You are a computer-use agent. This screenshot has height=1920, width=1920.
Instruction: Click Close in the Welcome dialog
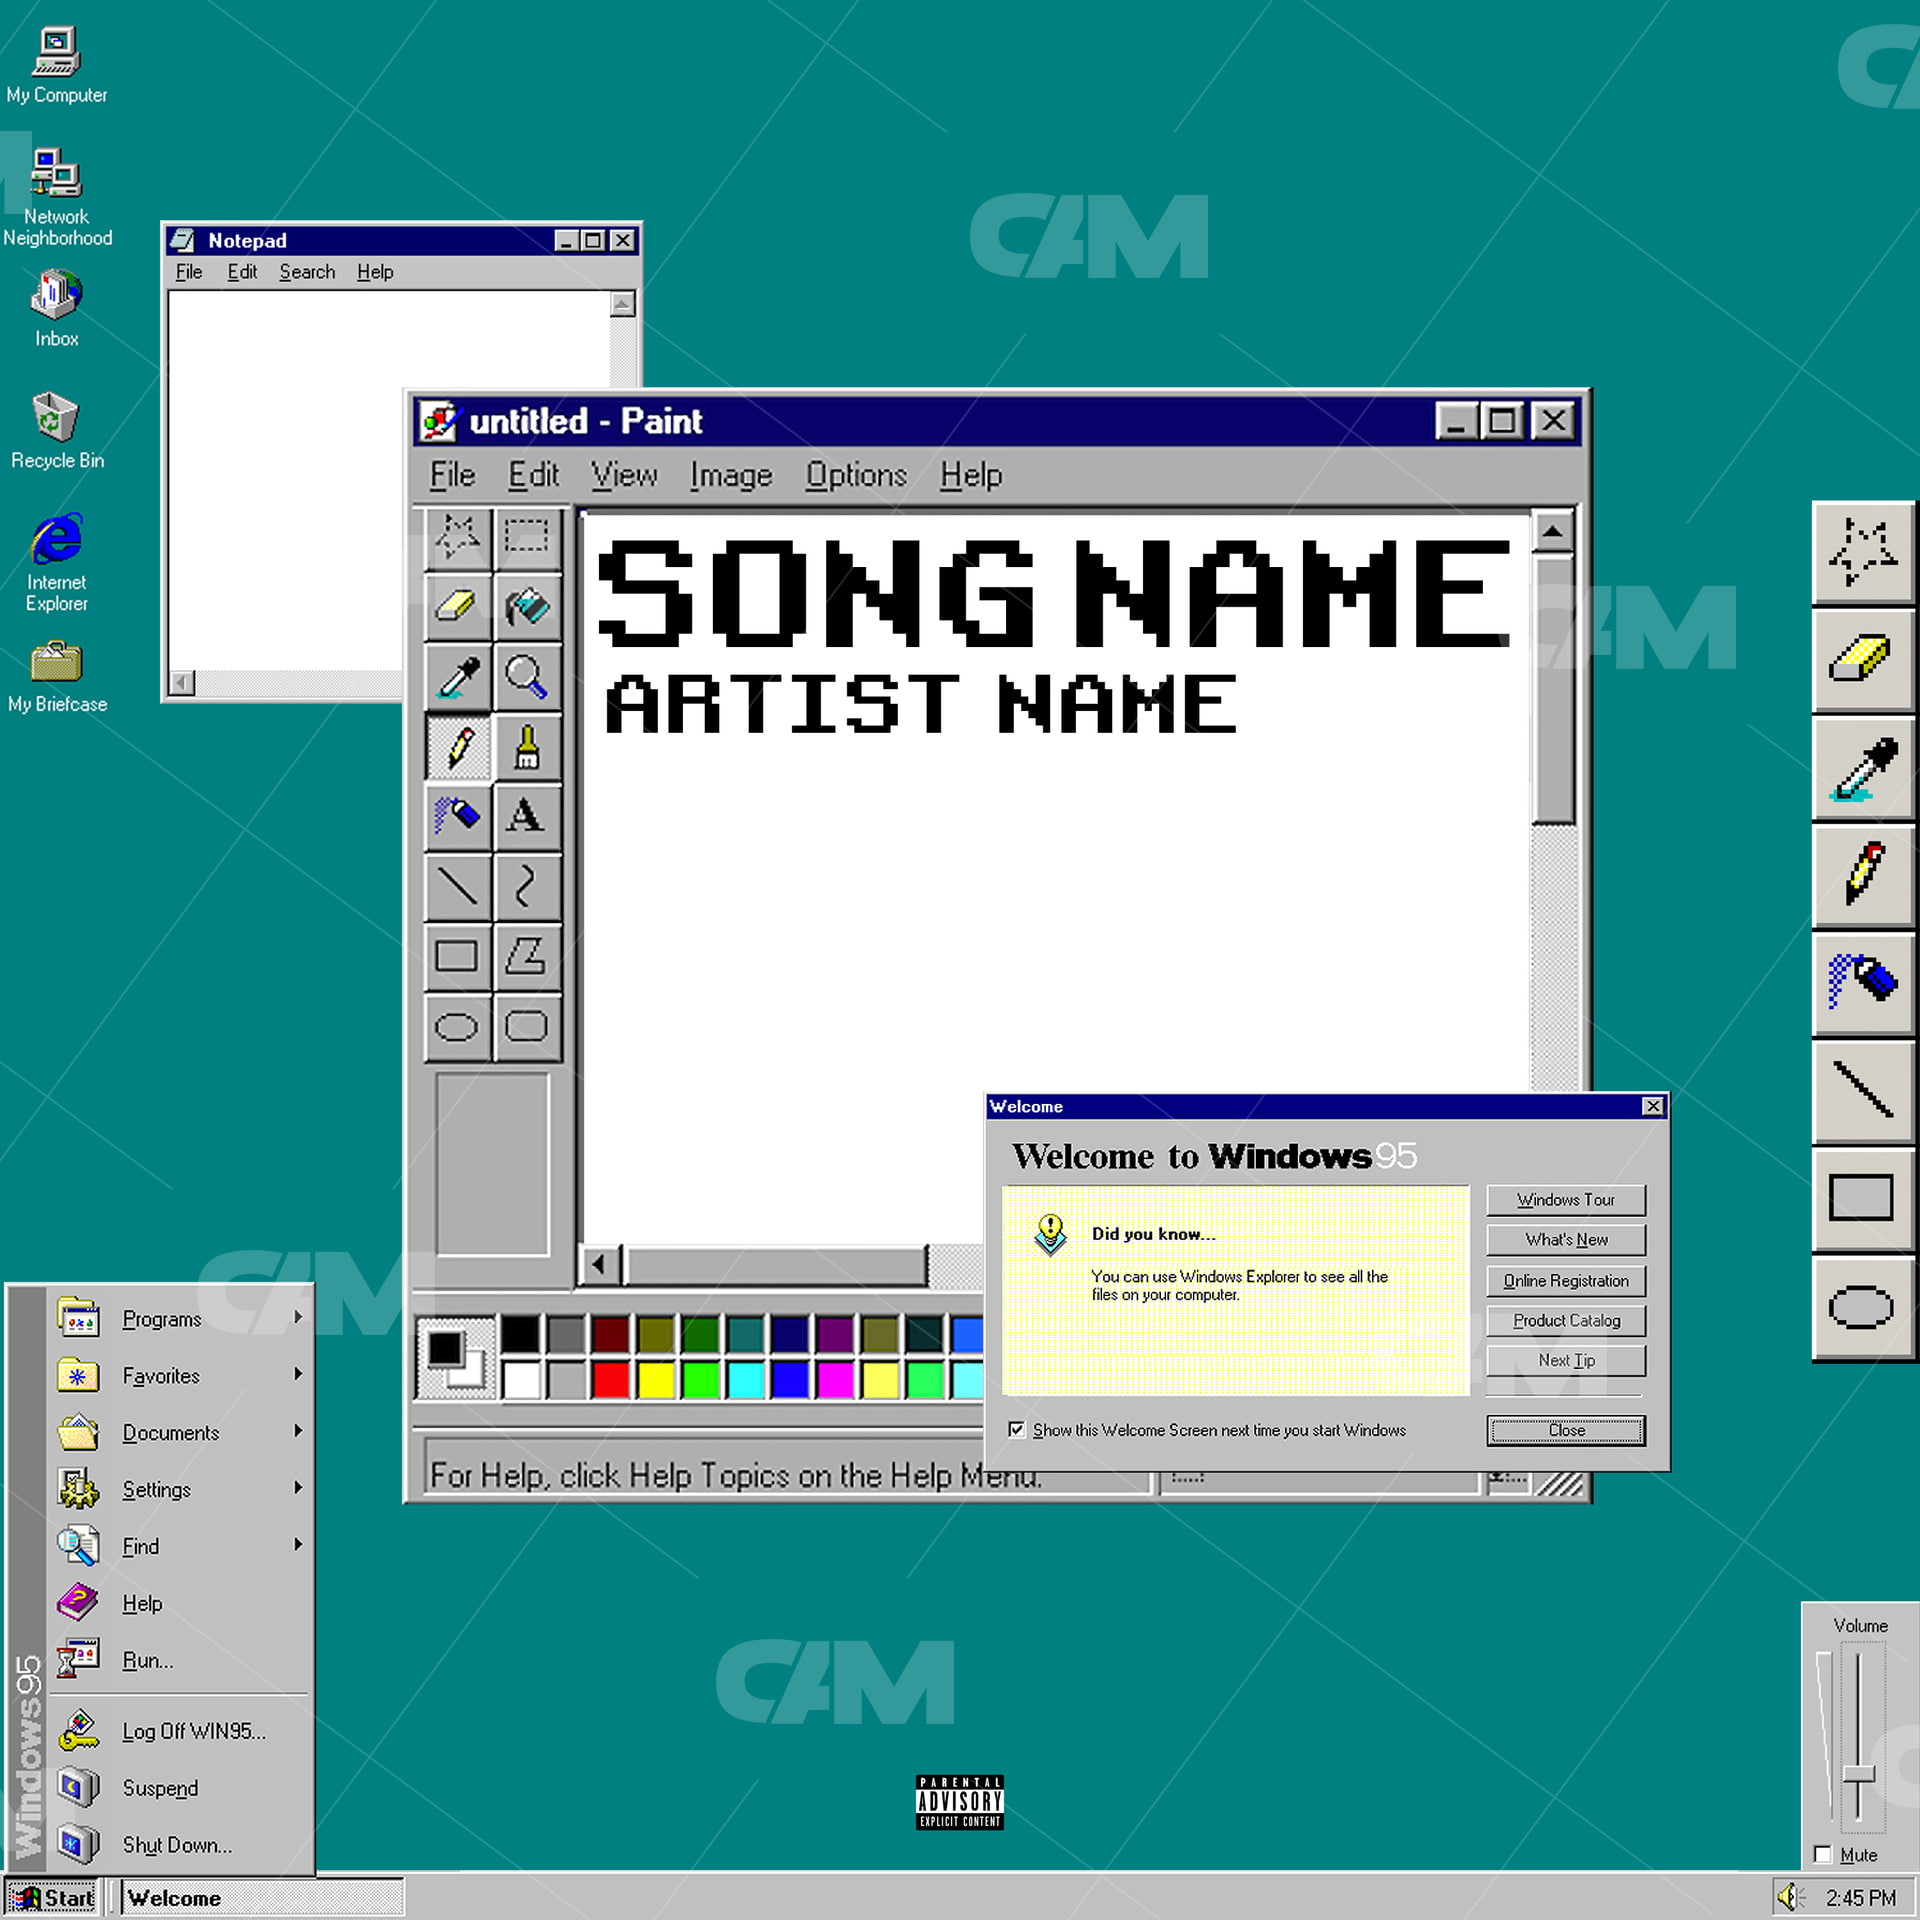[x=1566, y=1431]
